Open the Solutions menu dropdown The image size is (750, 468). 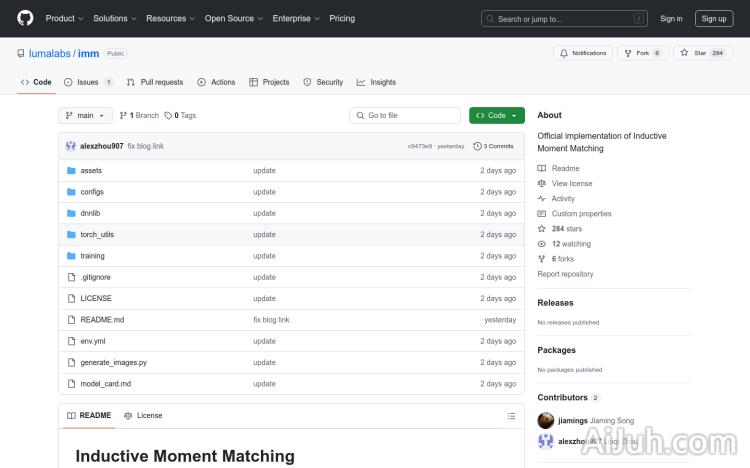tap(114, 18)
